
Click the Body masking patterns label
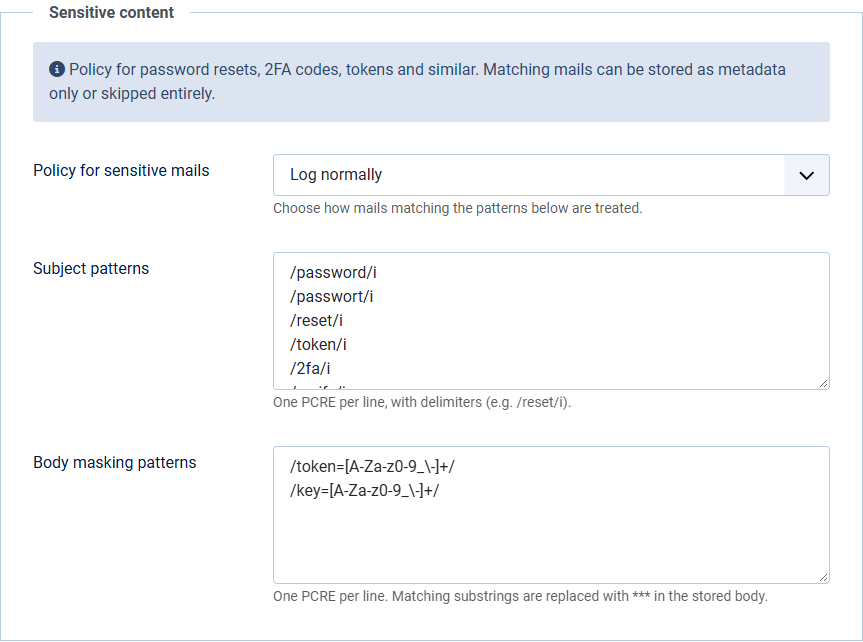coord(114,463)
